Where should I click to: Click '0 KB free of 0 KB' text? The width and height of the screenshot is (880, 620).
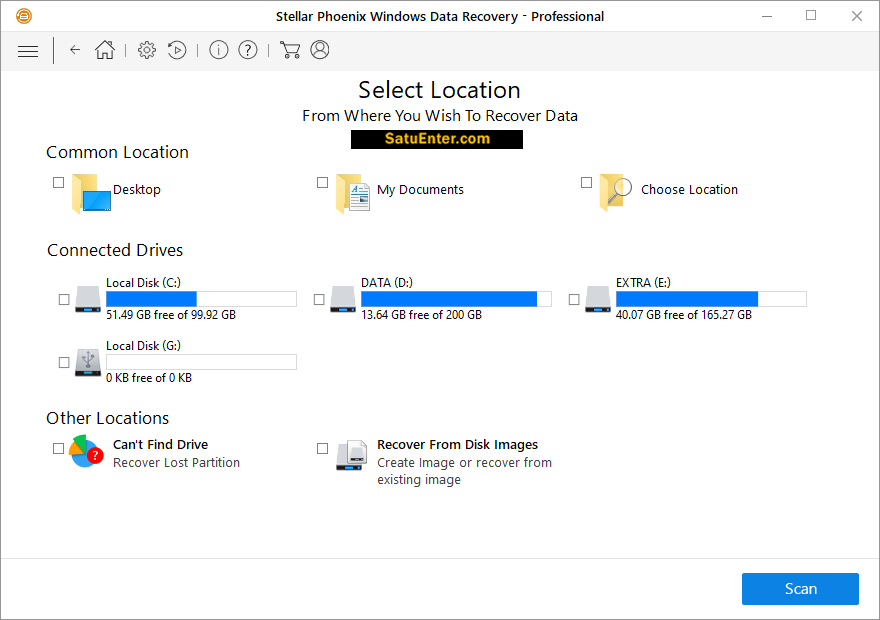149,378
